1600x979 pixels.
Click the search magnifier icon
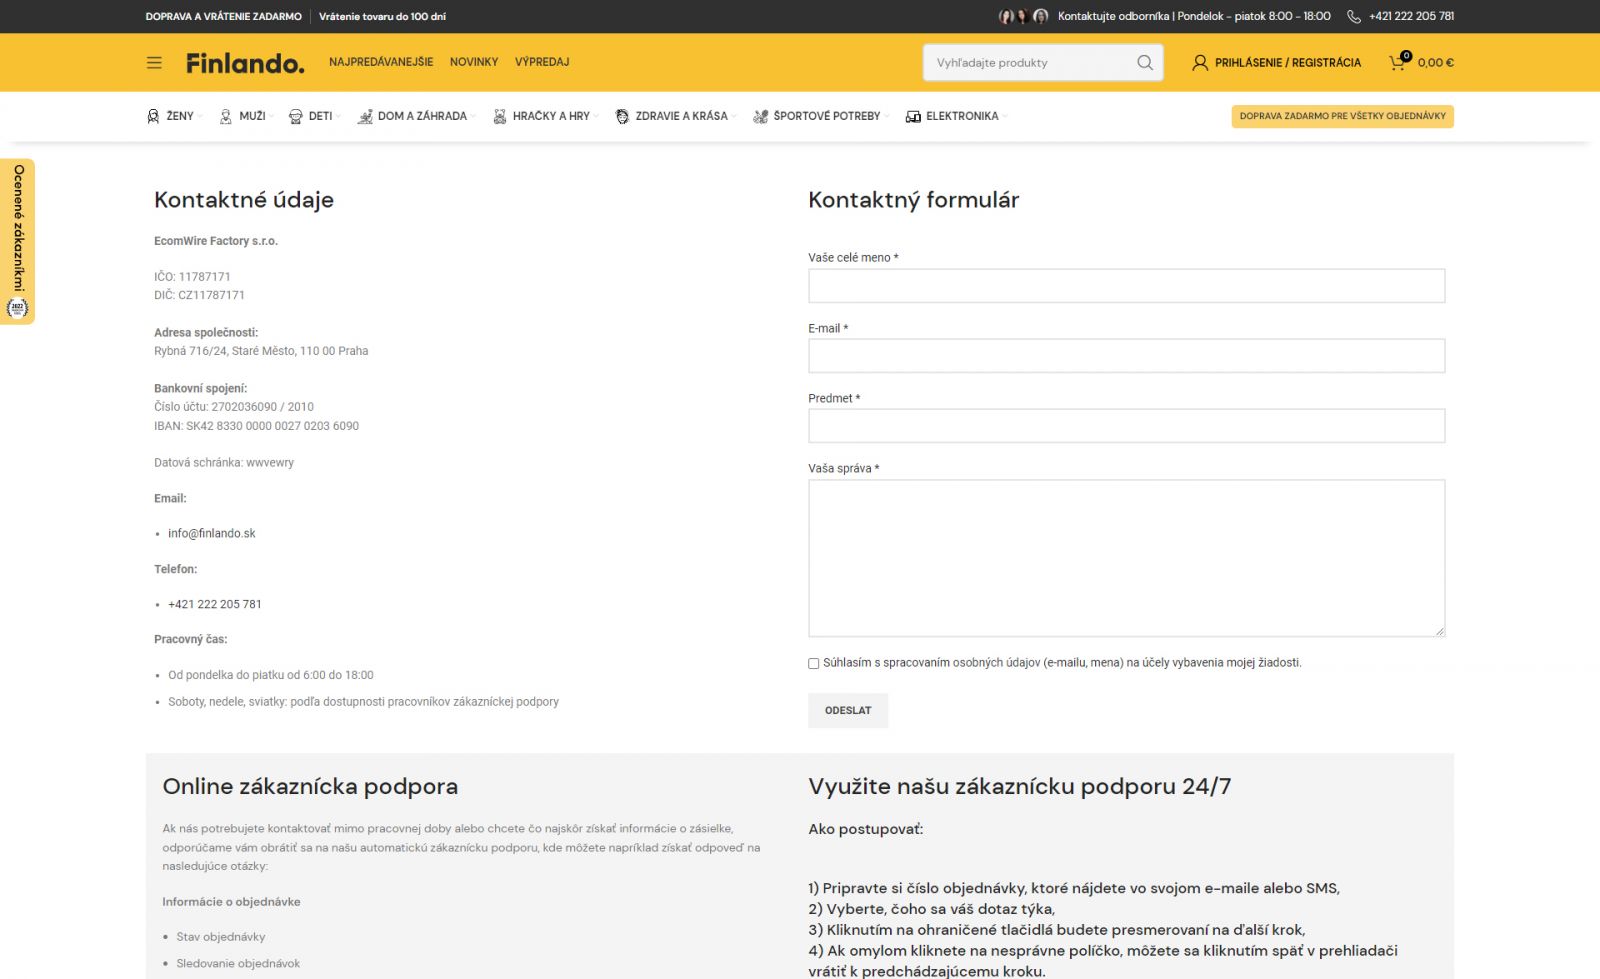(1144, 63)
